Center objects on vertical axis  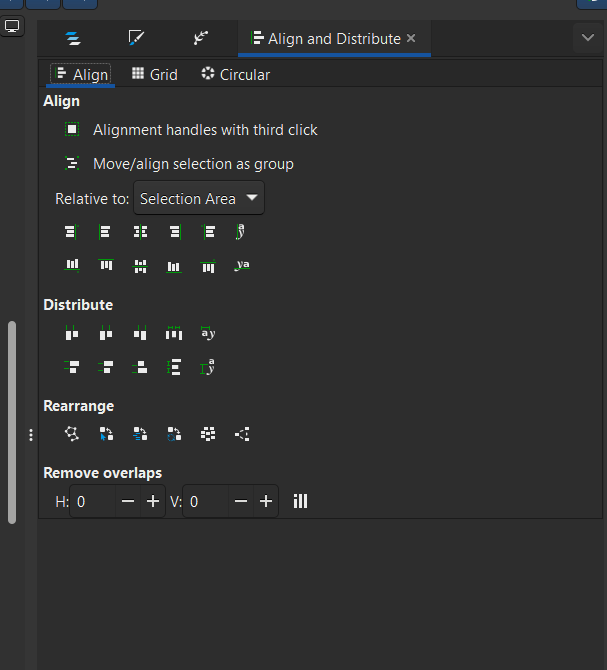[x=140, y=232]
